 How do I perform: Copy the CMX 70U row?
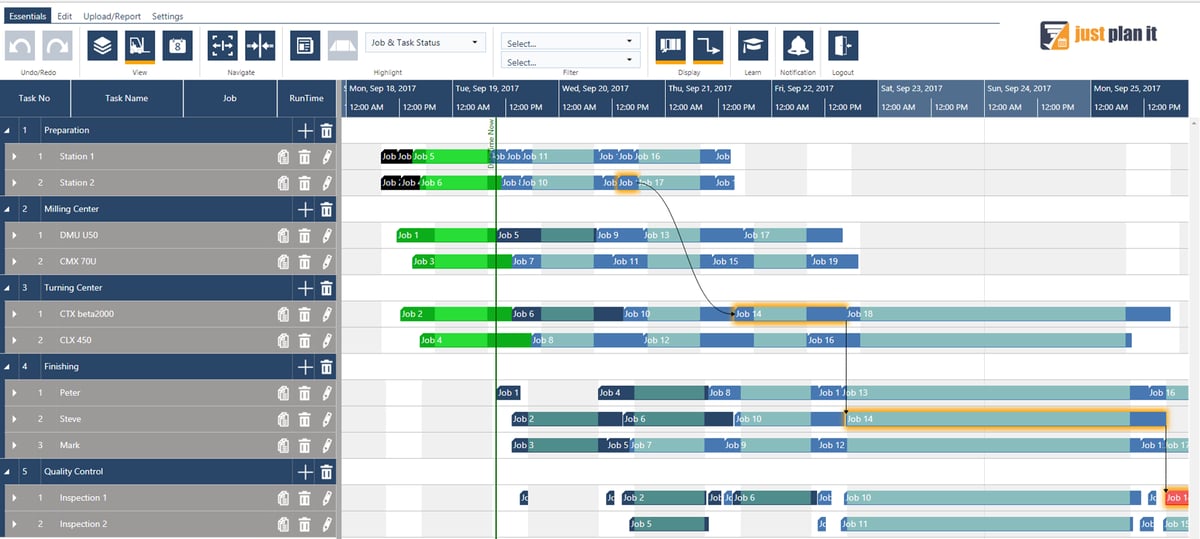(x=284, y=262)
